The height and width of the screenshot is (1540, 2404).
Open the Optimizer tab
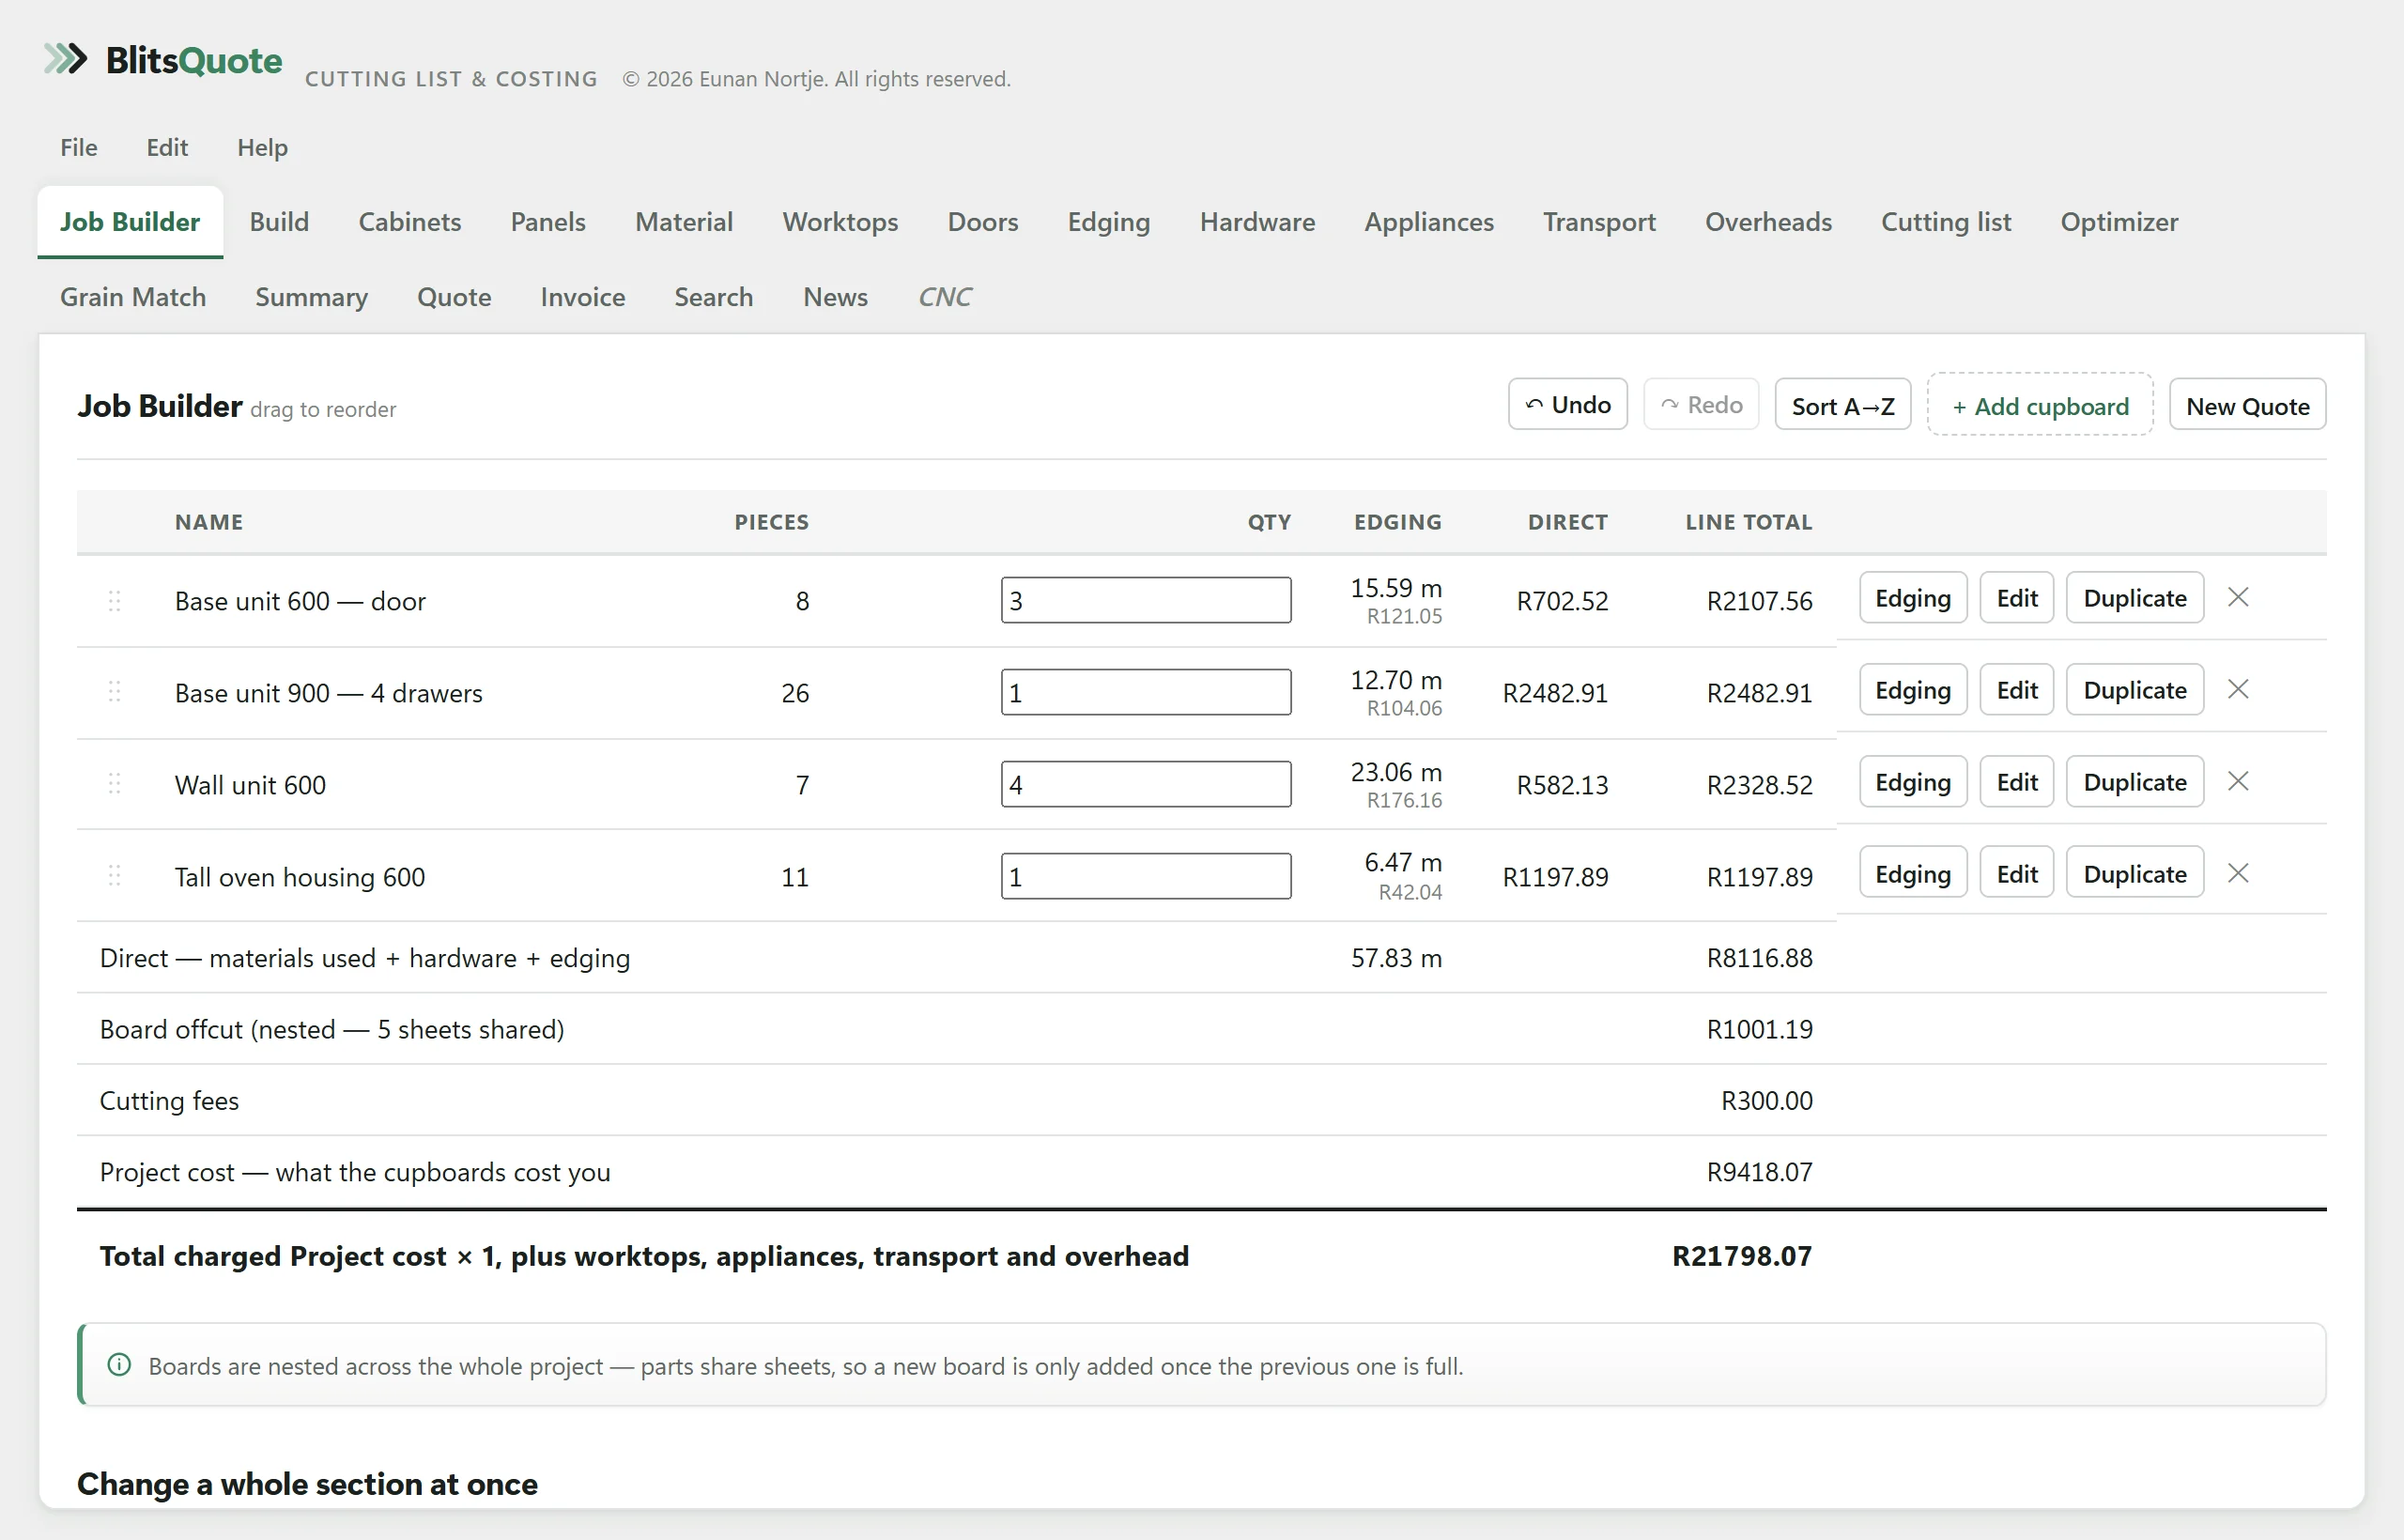2119,221
